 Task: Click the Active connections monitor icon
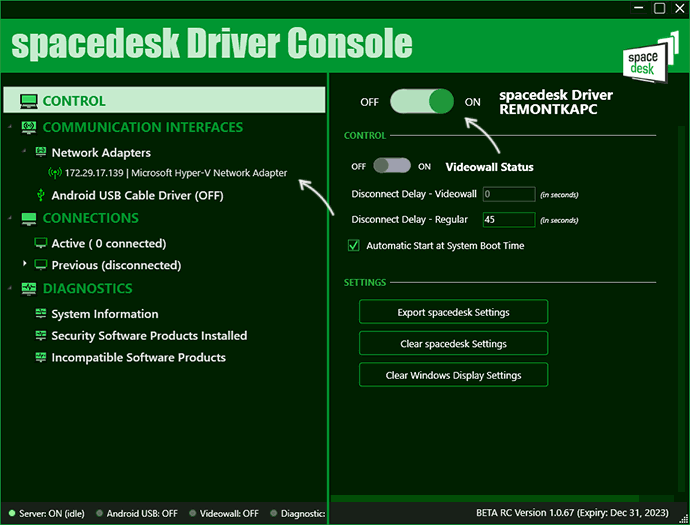coord(40,243)
